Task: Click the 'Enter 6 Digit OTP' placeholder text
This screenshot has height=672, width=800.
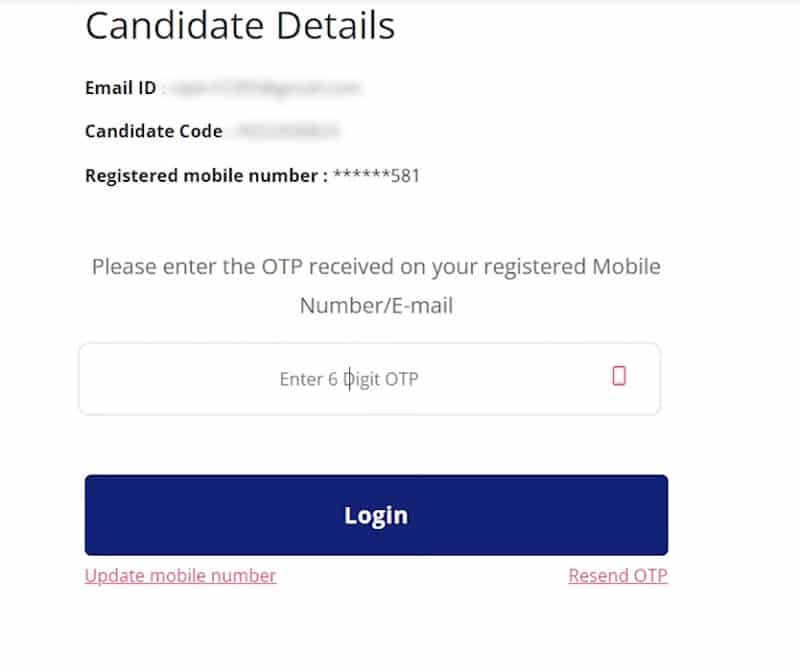Action: 349,379
